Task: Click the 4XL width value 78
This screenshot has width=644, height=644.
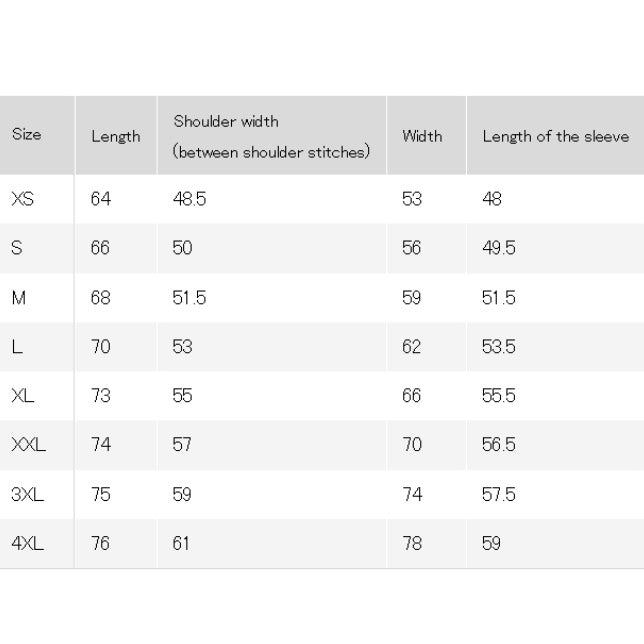Action: [x=412, y=543]
